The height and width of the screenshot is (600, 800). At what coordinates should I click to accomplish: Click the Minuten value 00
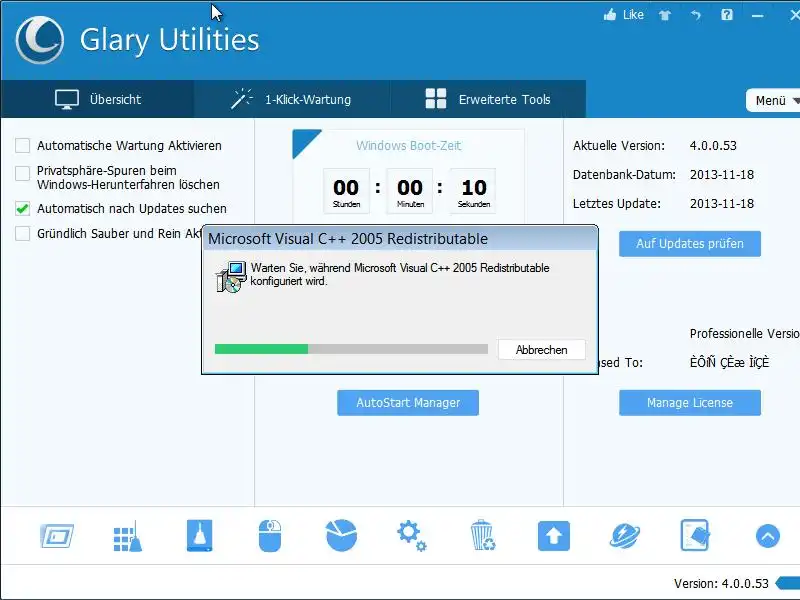click(x=410, y=188)
